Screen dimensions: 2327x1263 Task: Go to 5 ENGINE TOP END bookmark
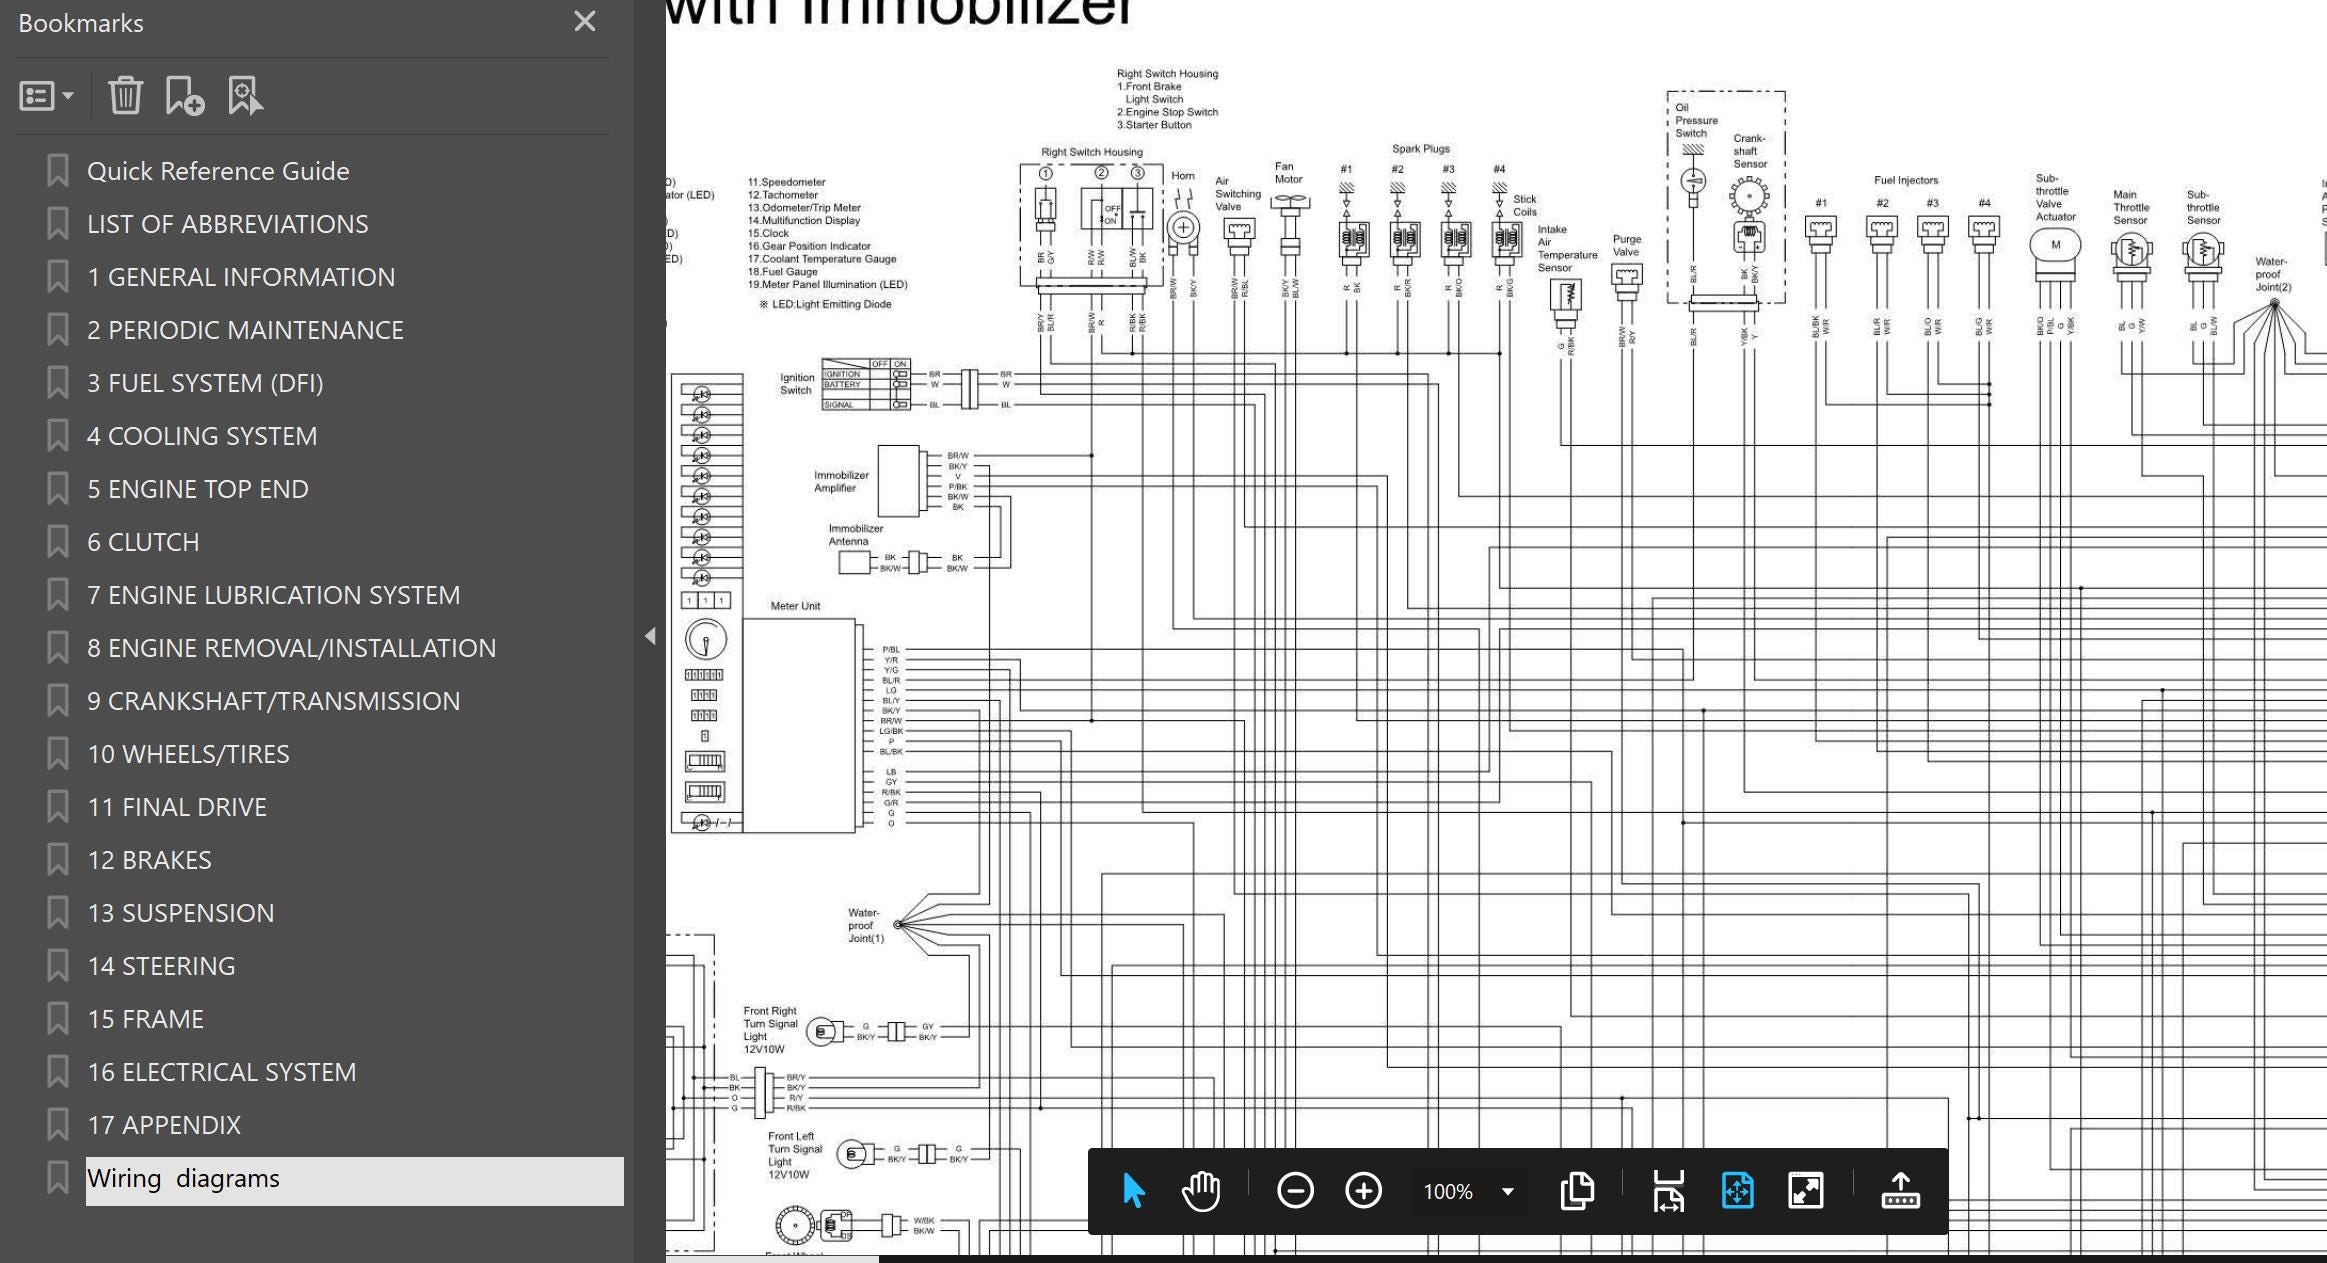[198, 489]
